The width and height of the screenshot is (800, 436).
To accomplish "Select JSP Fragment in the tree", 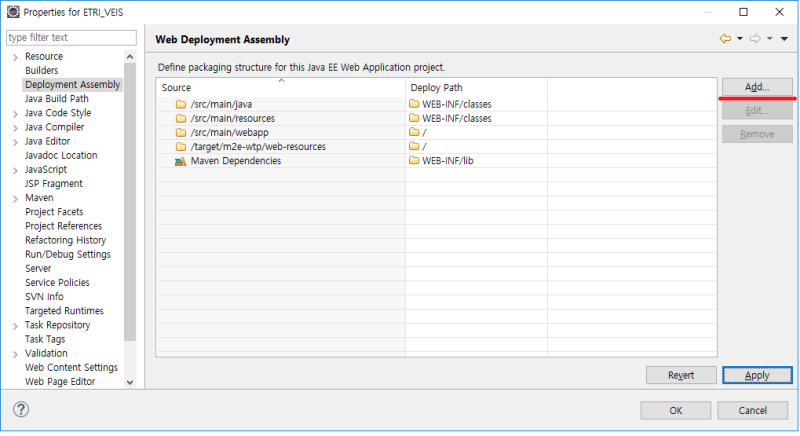I will coord(54,184).
